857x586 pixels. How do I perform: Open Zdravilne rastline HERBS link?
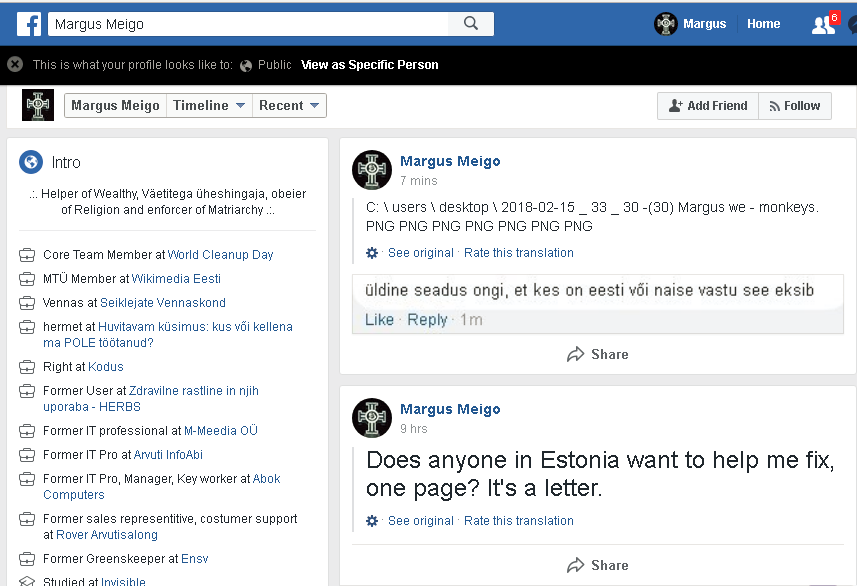pos(151,399)
